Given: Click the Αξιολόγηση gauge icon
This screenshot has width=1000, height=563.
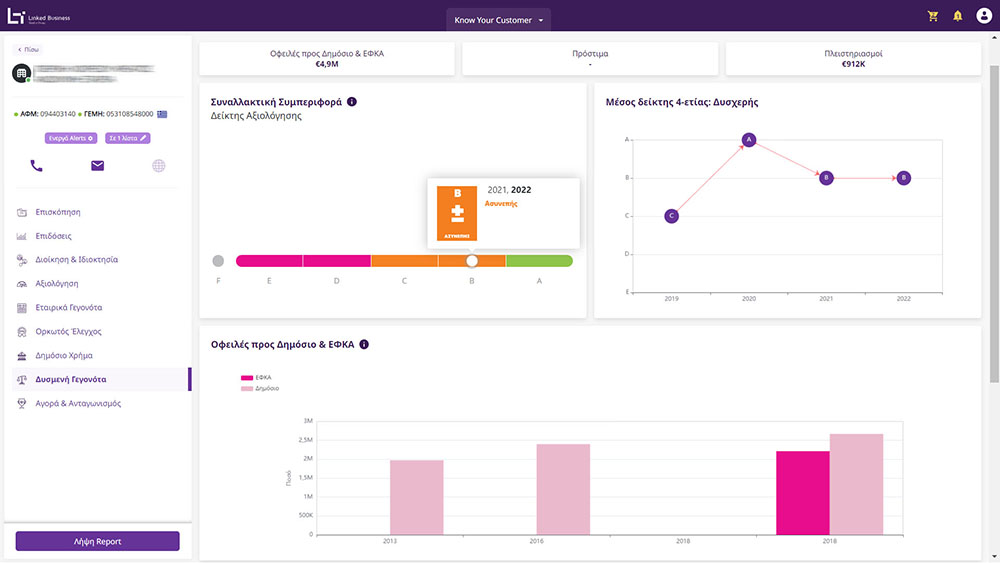Looking at the screenshot, I should pyautogui.click(x=22, y=284).
